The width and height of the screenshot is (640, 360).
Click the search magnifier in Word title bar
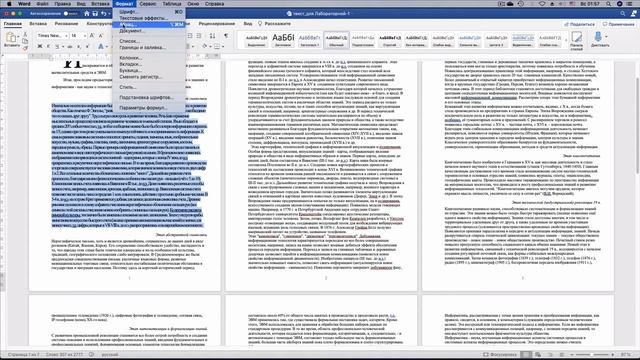point(622,13)
